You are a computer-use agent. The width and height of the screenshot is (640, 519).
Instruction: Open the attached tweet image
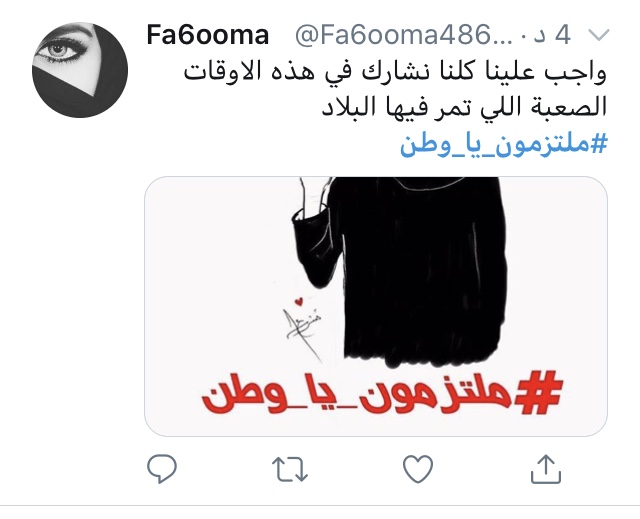[x=376, y=306]
